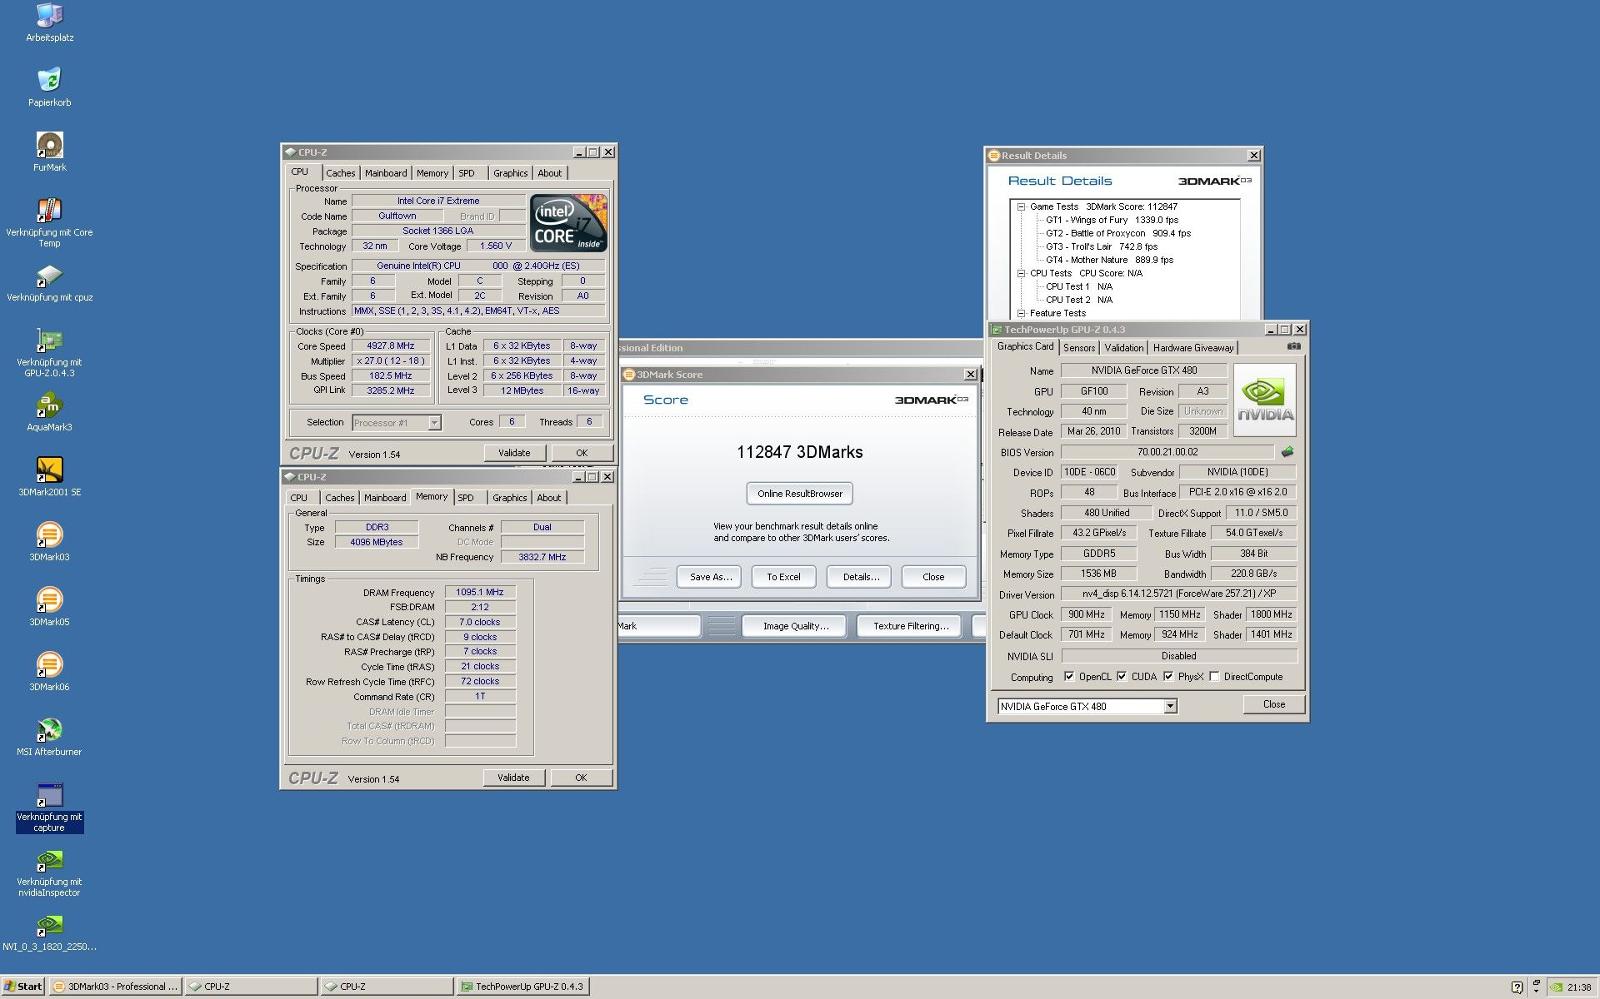This screenshot has width=1600, height=999.
Task: Click Validate in the upper CPU-Z window
Action: pyautogui.click(x=514, y=453)
